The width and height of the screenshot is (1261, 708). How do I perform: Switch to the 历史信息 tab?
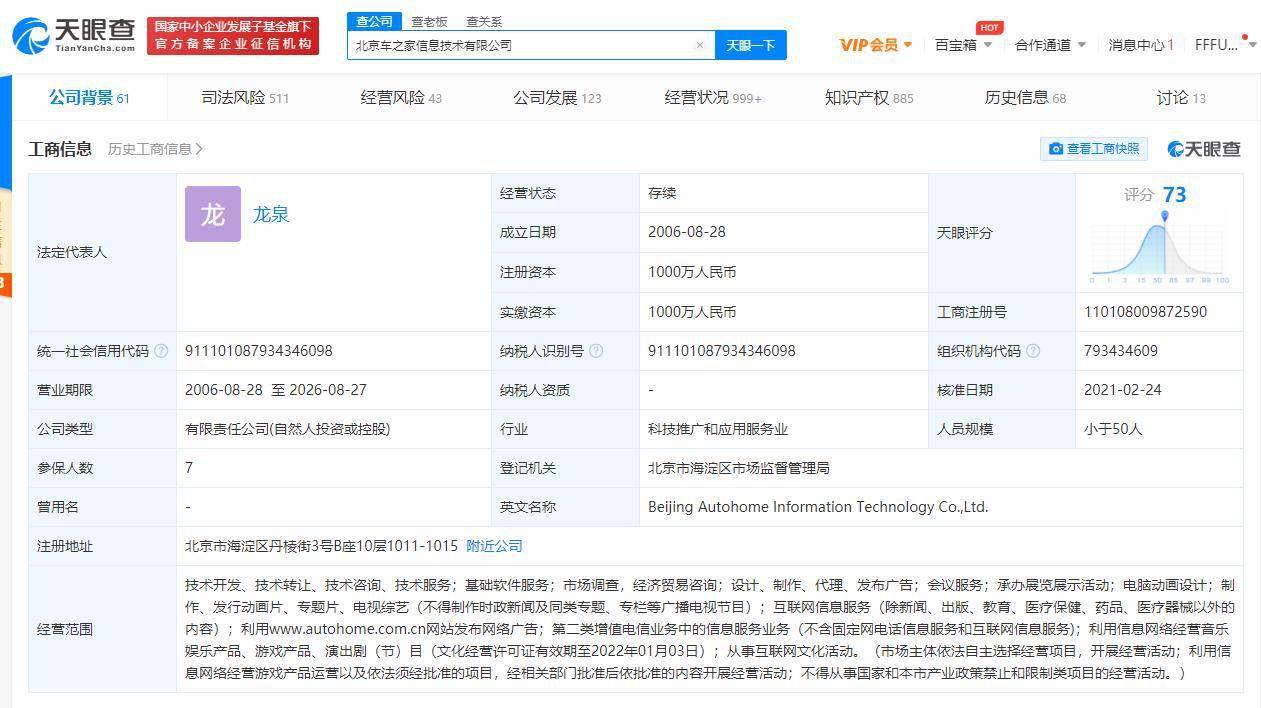pos(1025,98)
